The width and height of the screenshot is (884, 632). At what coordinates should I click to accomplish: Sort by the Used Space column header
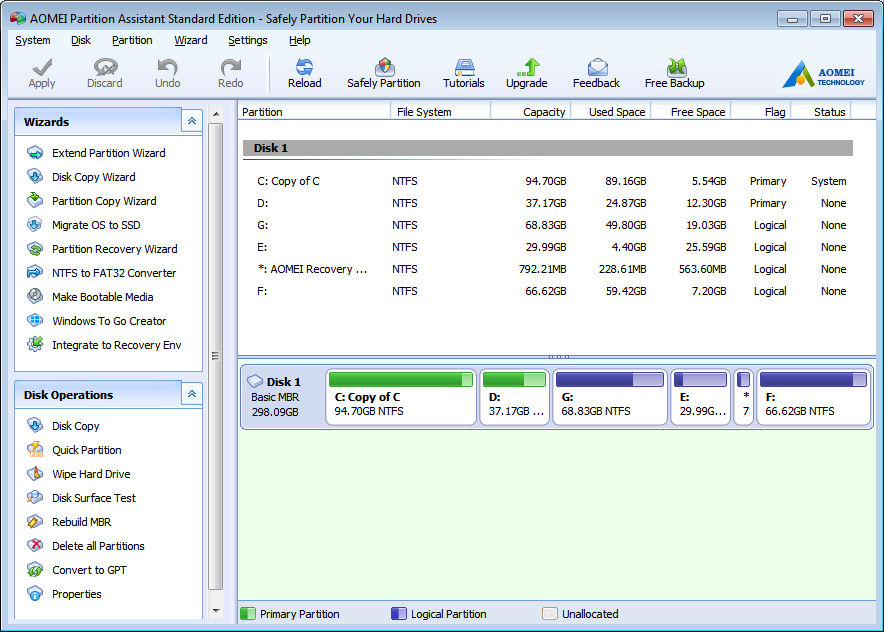[611, 112]
